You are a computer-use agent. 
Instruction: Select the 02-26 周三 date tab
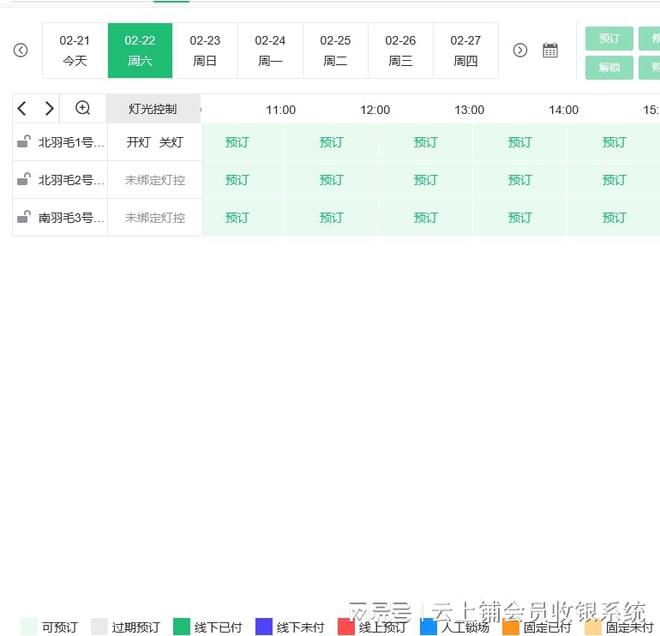400,51
